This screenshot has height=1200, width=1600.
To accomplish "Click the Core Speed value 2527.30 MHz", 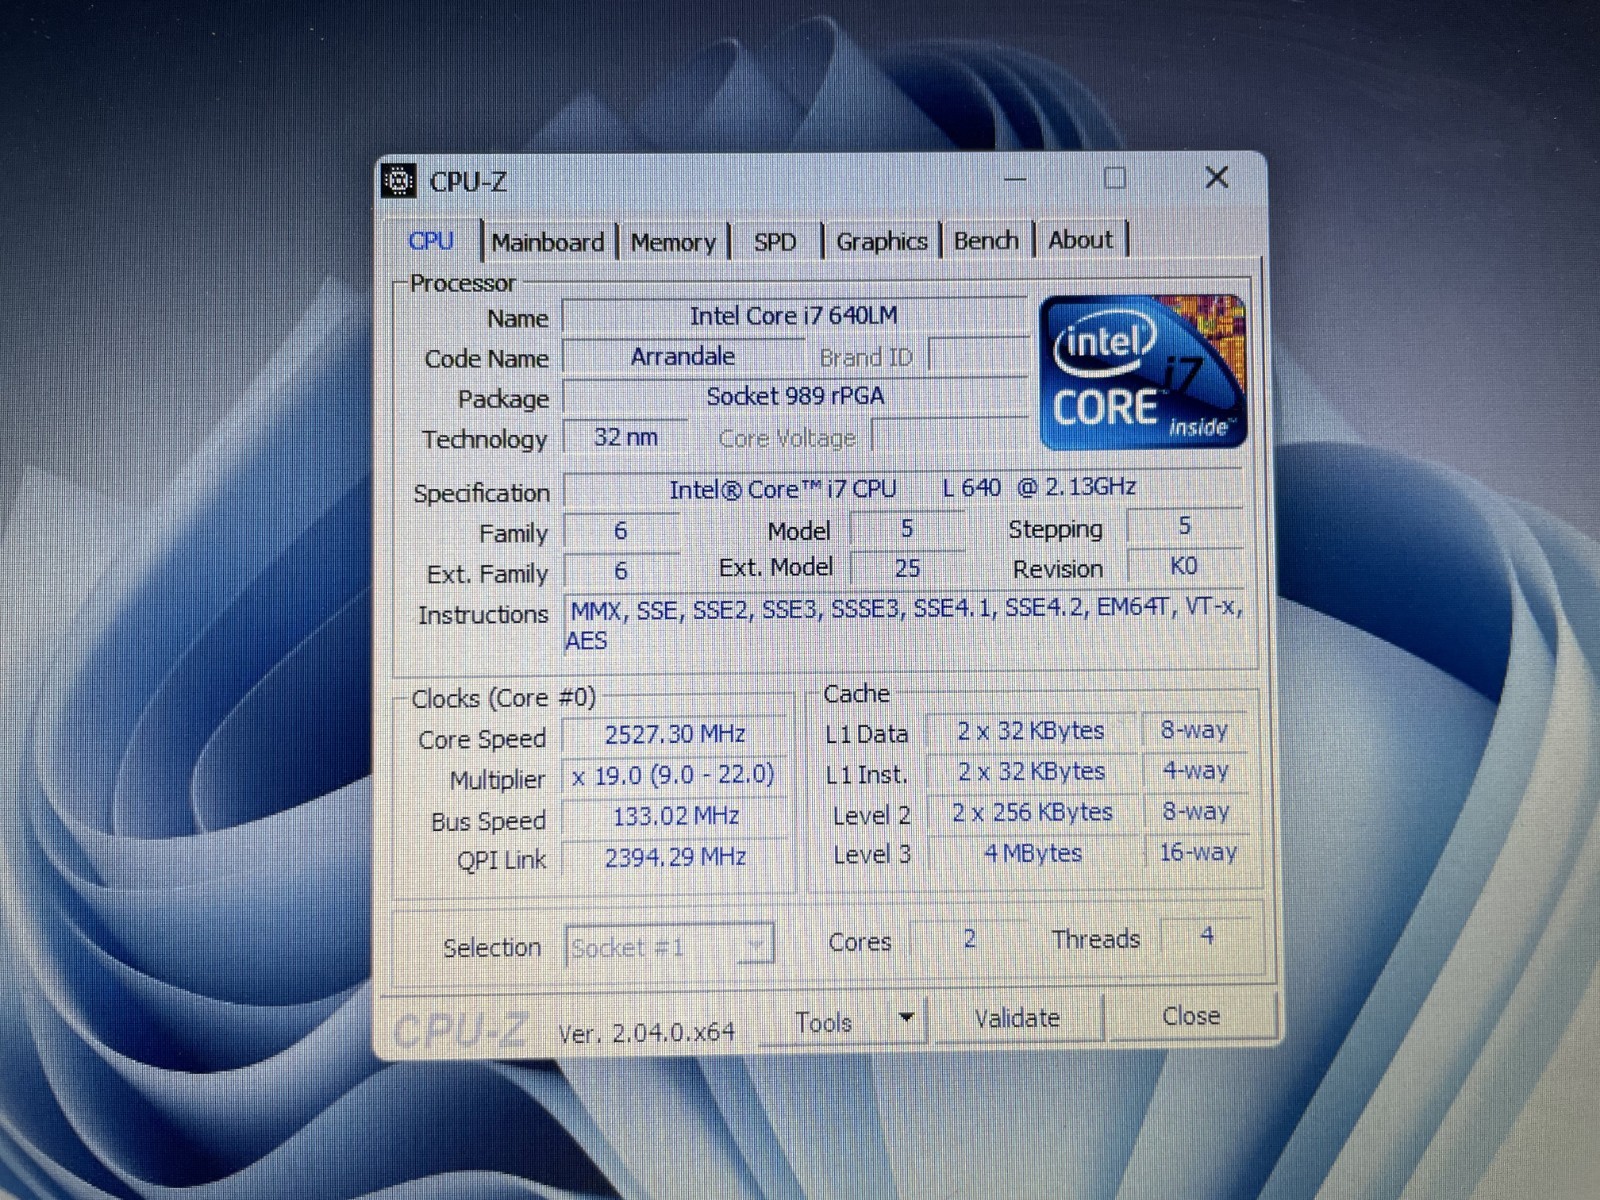I will pyautogui.click(x=675, y=734).
